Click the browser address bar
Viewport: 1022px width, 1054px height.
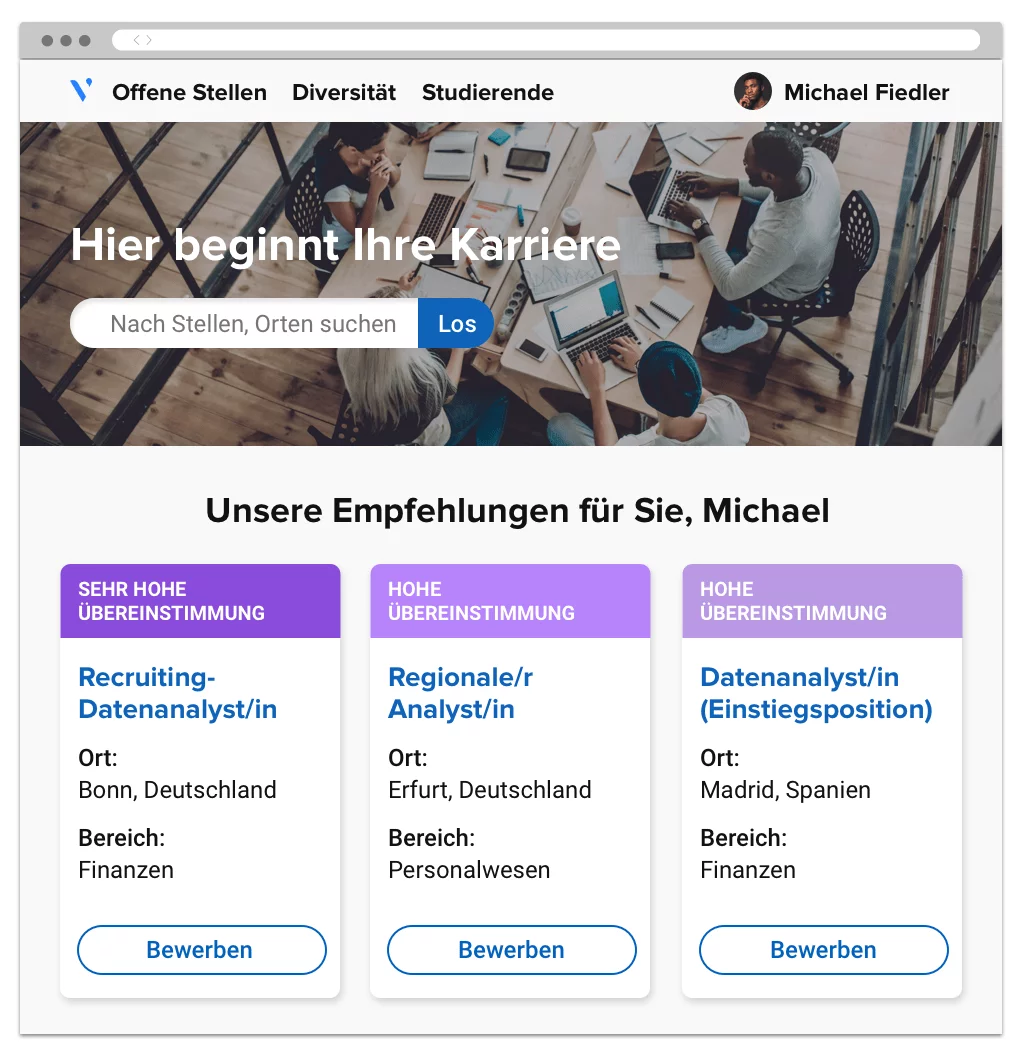tap(546, 40)
